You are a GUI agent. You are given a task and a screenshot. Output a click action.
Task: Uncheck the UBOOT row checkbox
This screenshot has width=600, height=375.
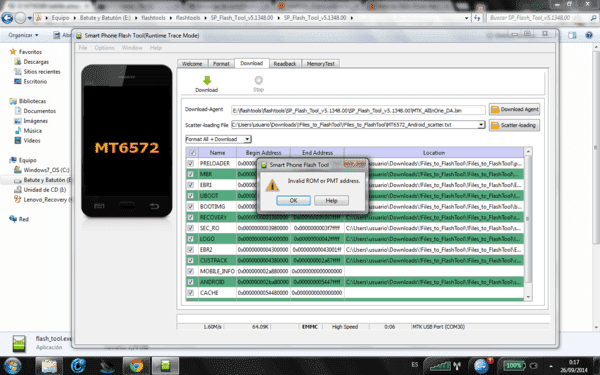point(191,196)
